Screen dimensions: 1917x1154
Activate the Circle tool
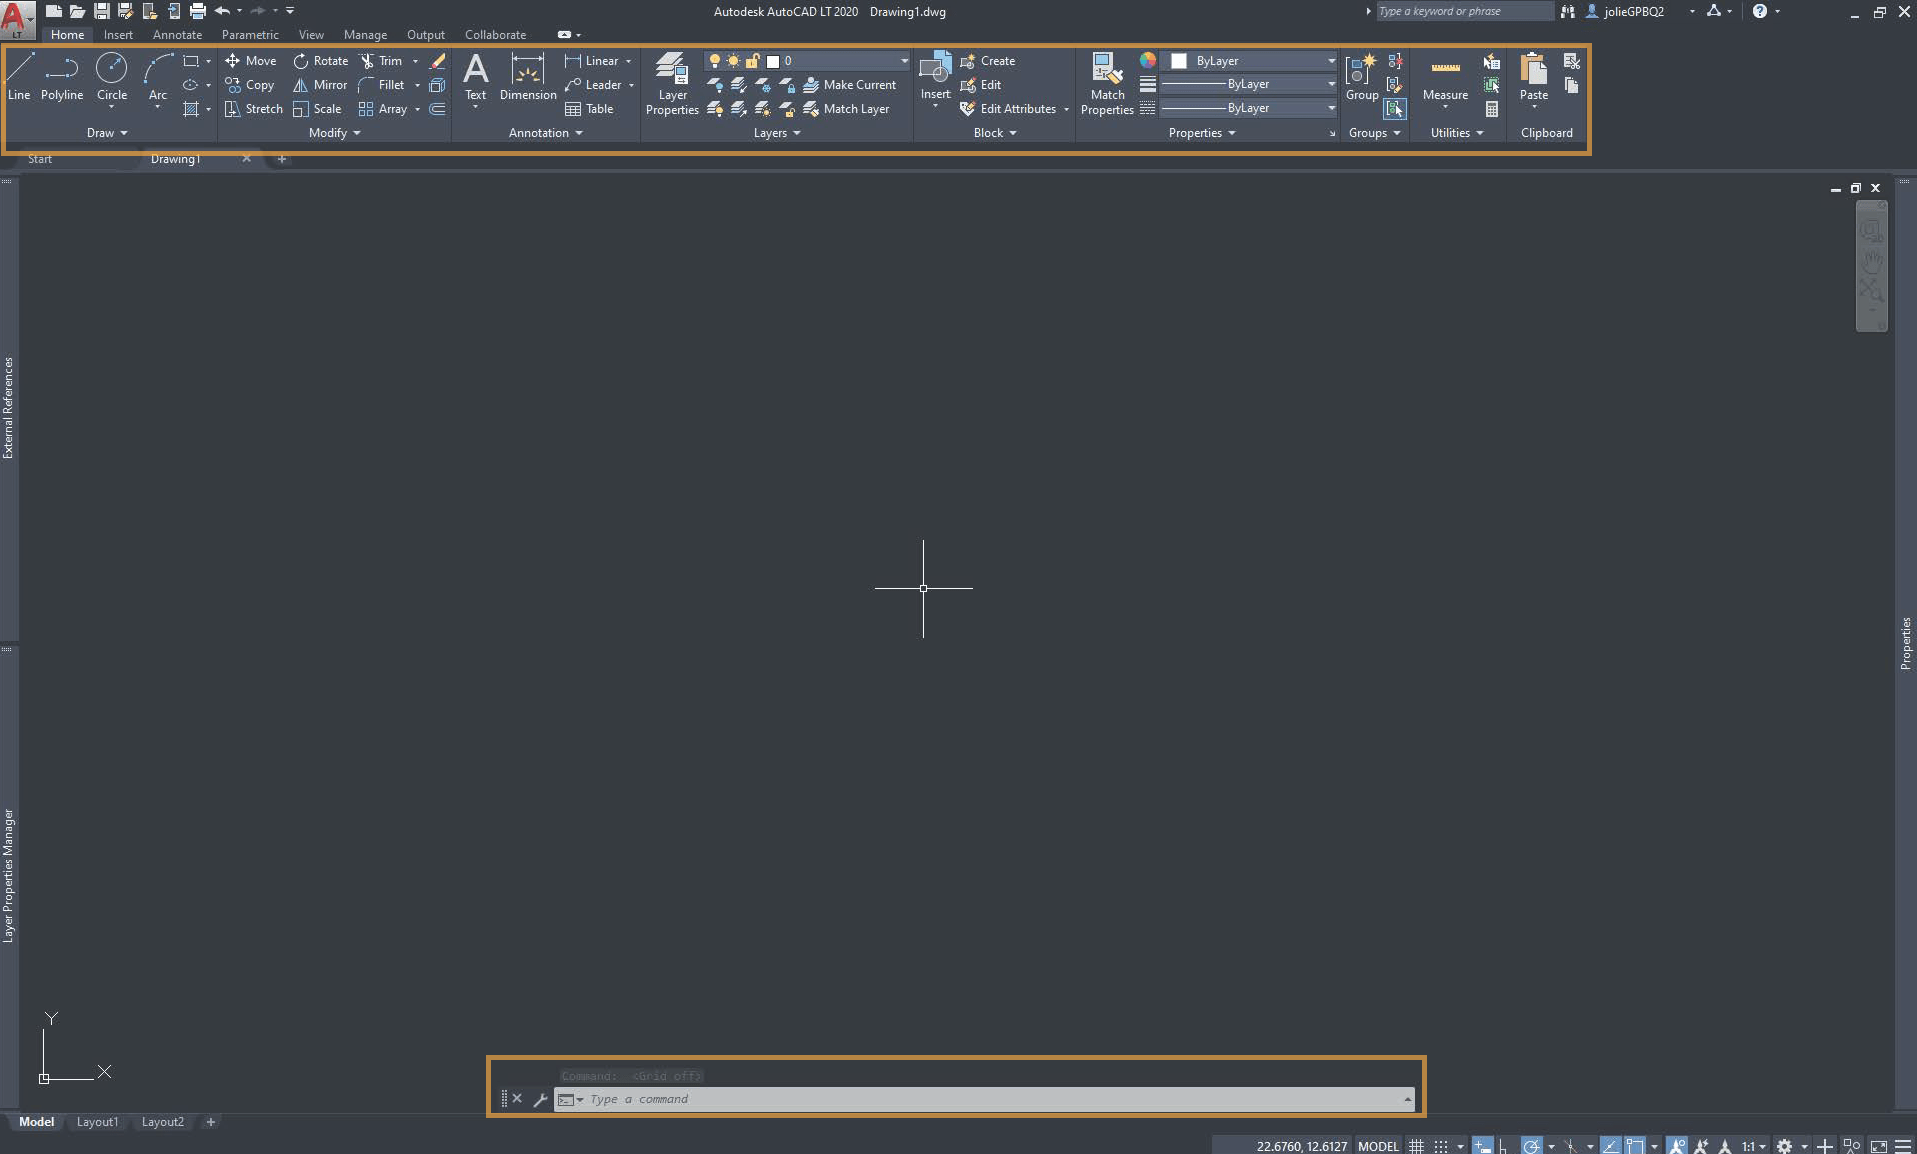tap(111, 76)
